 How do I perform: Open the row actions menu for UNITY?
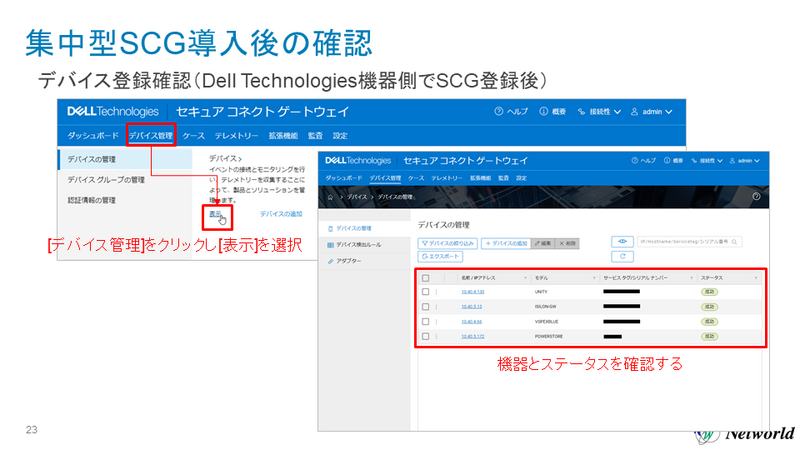coord(436,292)
